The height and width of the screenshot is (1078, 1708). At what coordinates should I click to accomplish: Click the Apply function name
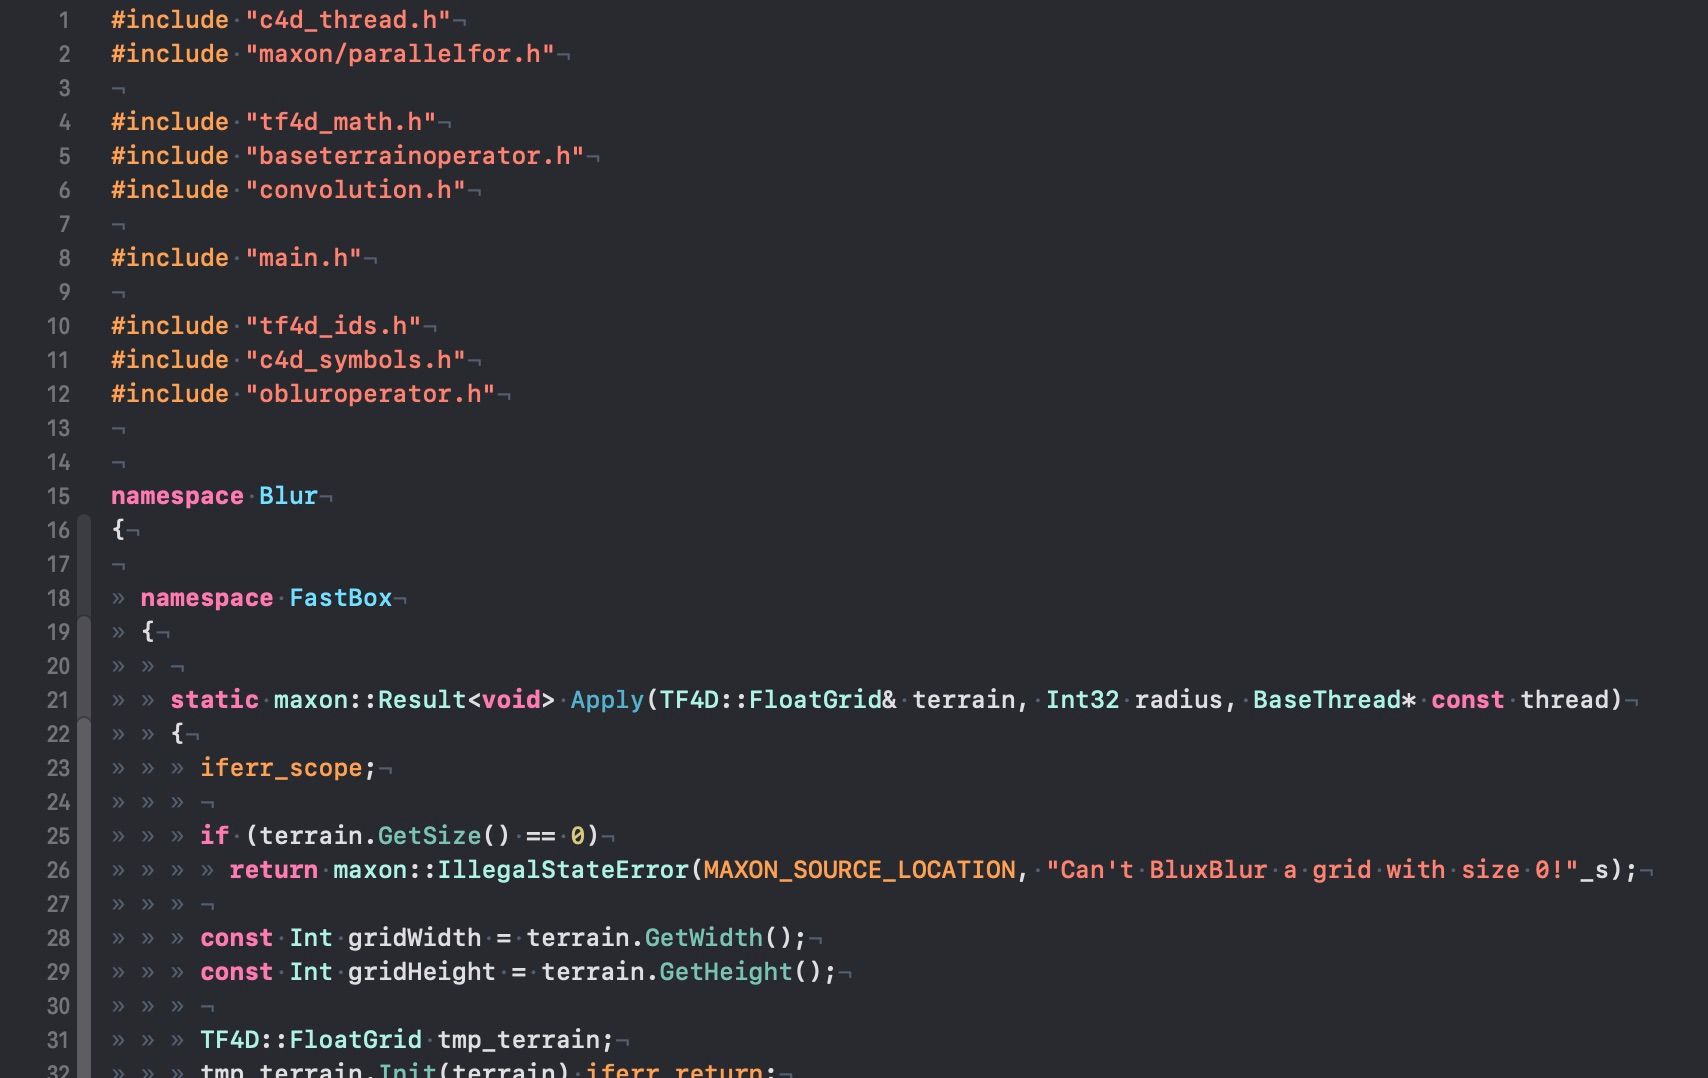click(x=607, y=700)
